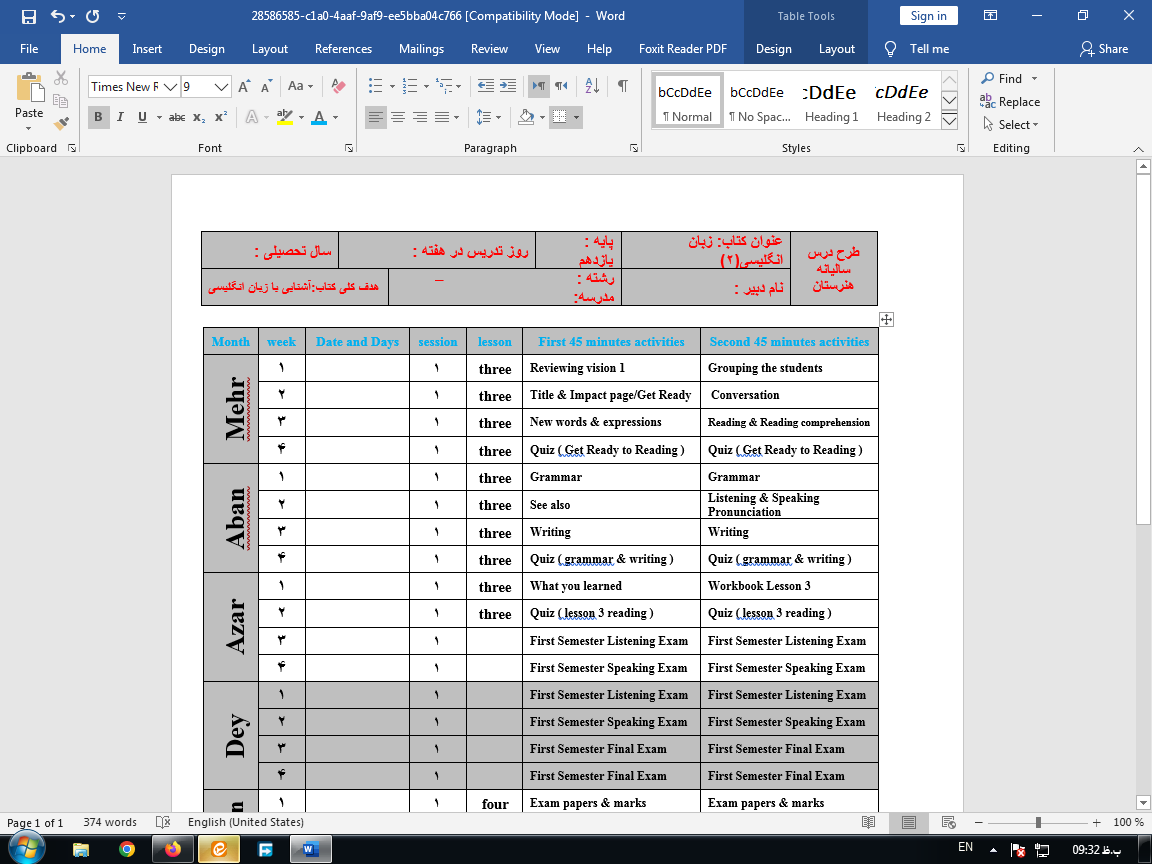
Task: Redo the last action
Action: (93, 15)
